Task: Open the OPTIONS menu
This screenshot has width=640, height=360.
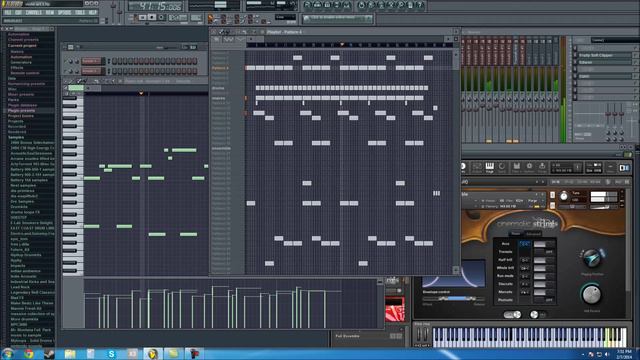Action: coord(64,13)
